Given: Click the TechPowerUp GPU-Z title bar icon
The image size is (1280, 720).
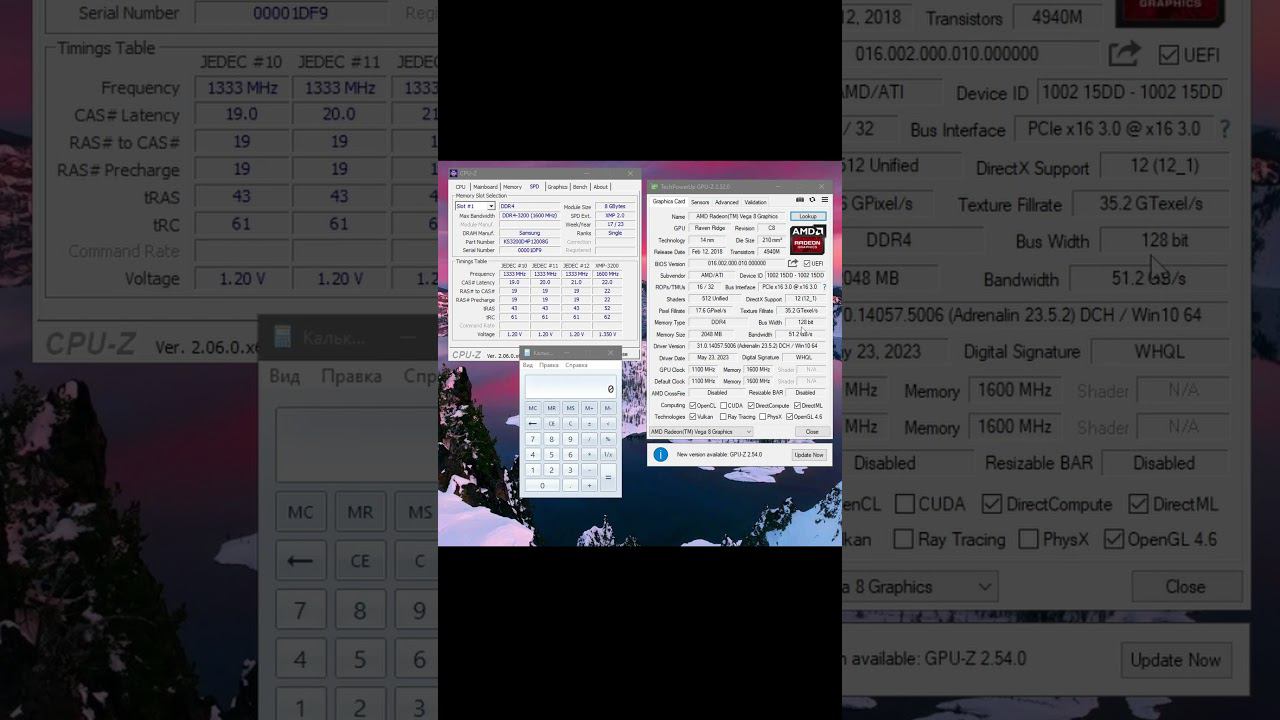Looking at the screenshot, I should coord(654,187).
